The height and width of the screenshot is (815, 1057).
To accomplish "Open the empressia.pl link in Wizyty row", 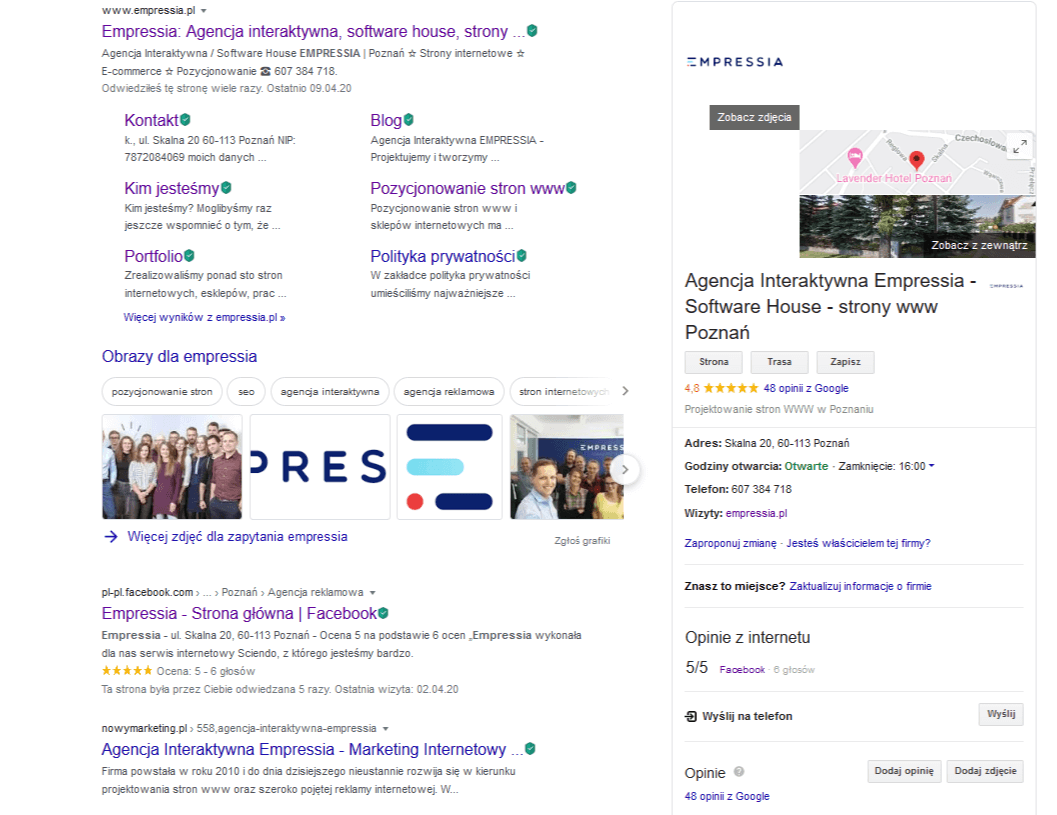I will tap(756, 513).
